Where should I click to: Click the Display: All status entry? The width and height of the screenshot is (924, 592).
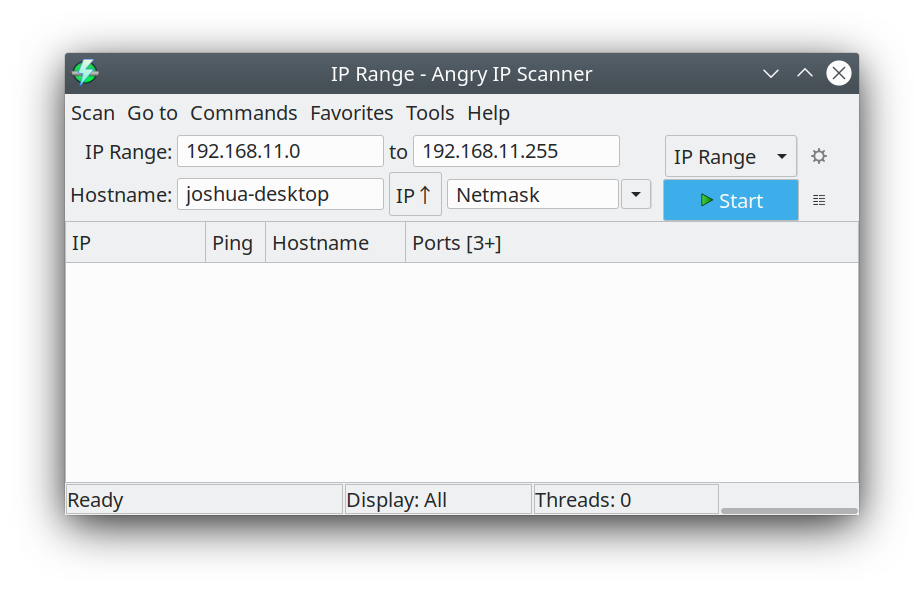(438, 500)
